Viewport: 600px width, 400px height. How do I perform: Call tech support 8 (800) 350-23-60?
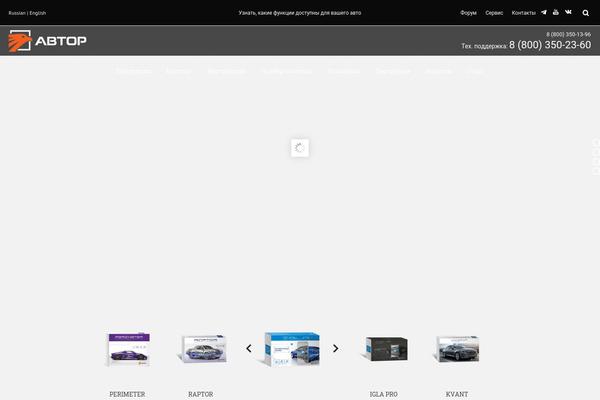click(550, 45)
